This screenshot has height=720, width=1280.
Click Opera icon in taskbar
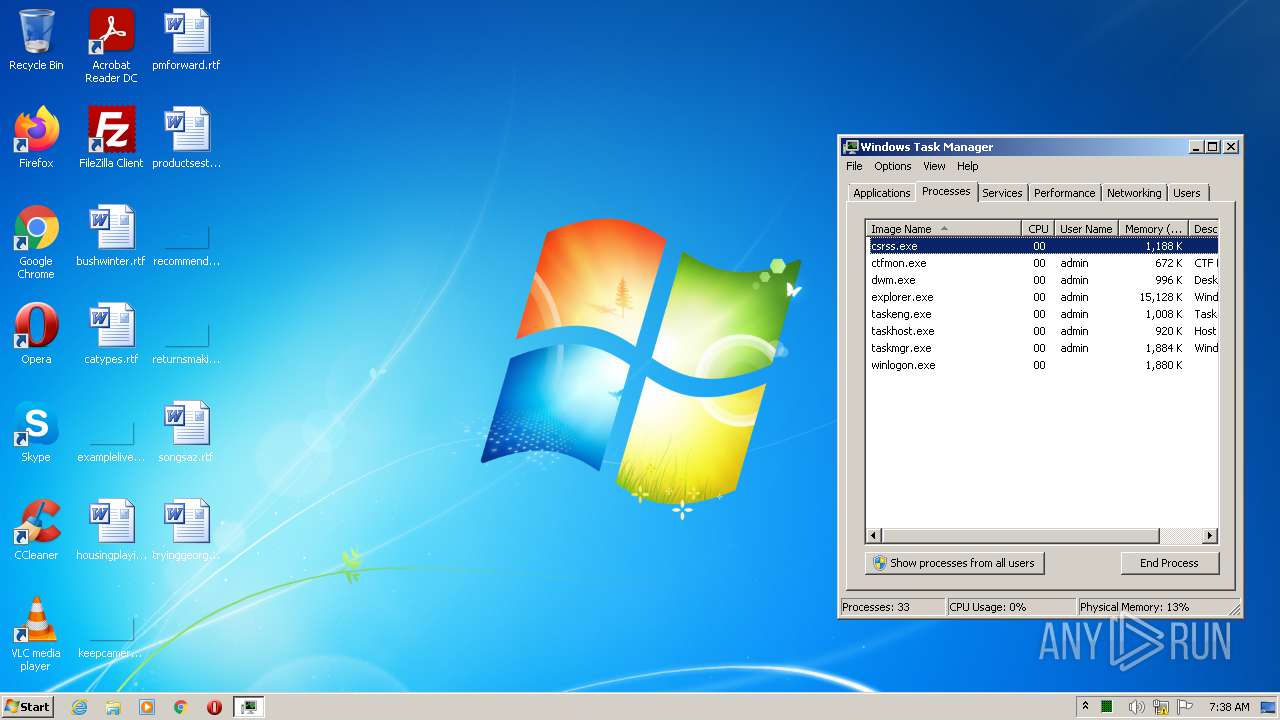pos(214,707)
